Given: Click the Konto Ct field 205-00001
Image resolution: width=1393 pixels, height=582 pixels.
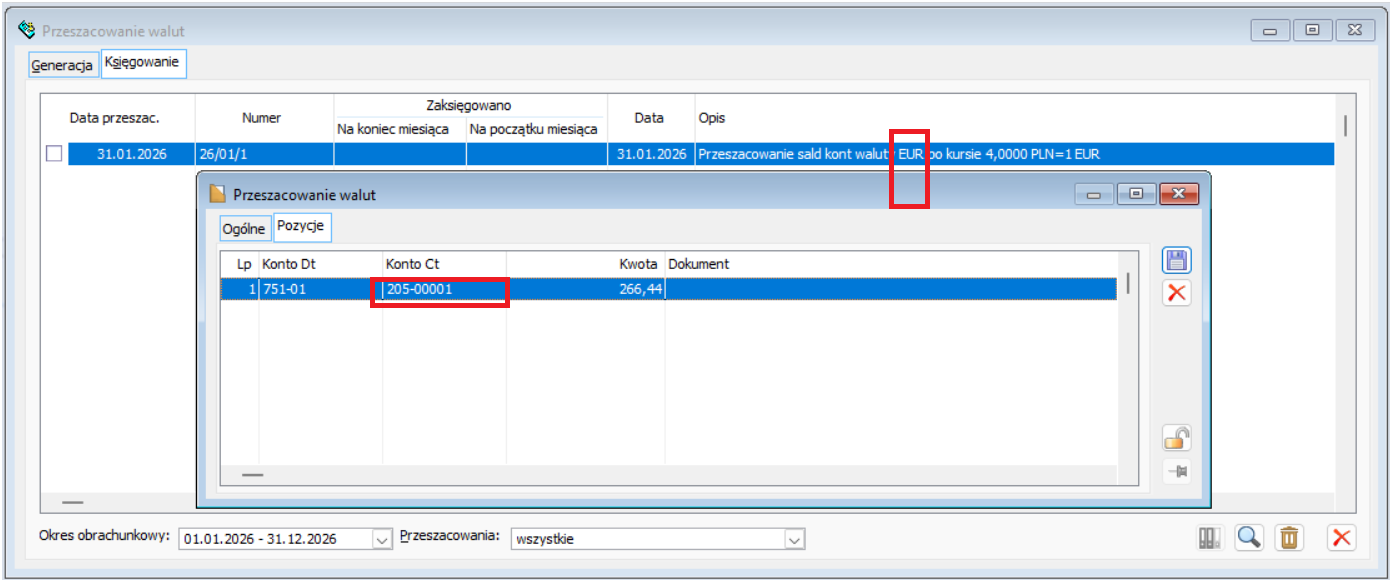Looking at the screenshot, I should (444, 289).
